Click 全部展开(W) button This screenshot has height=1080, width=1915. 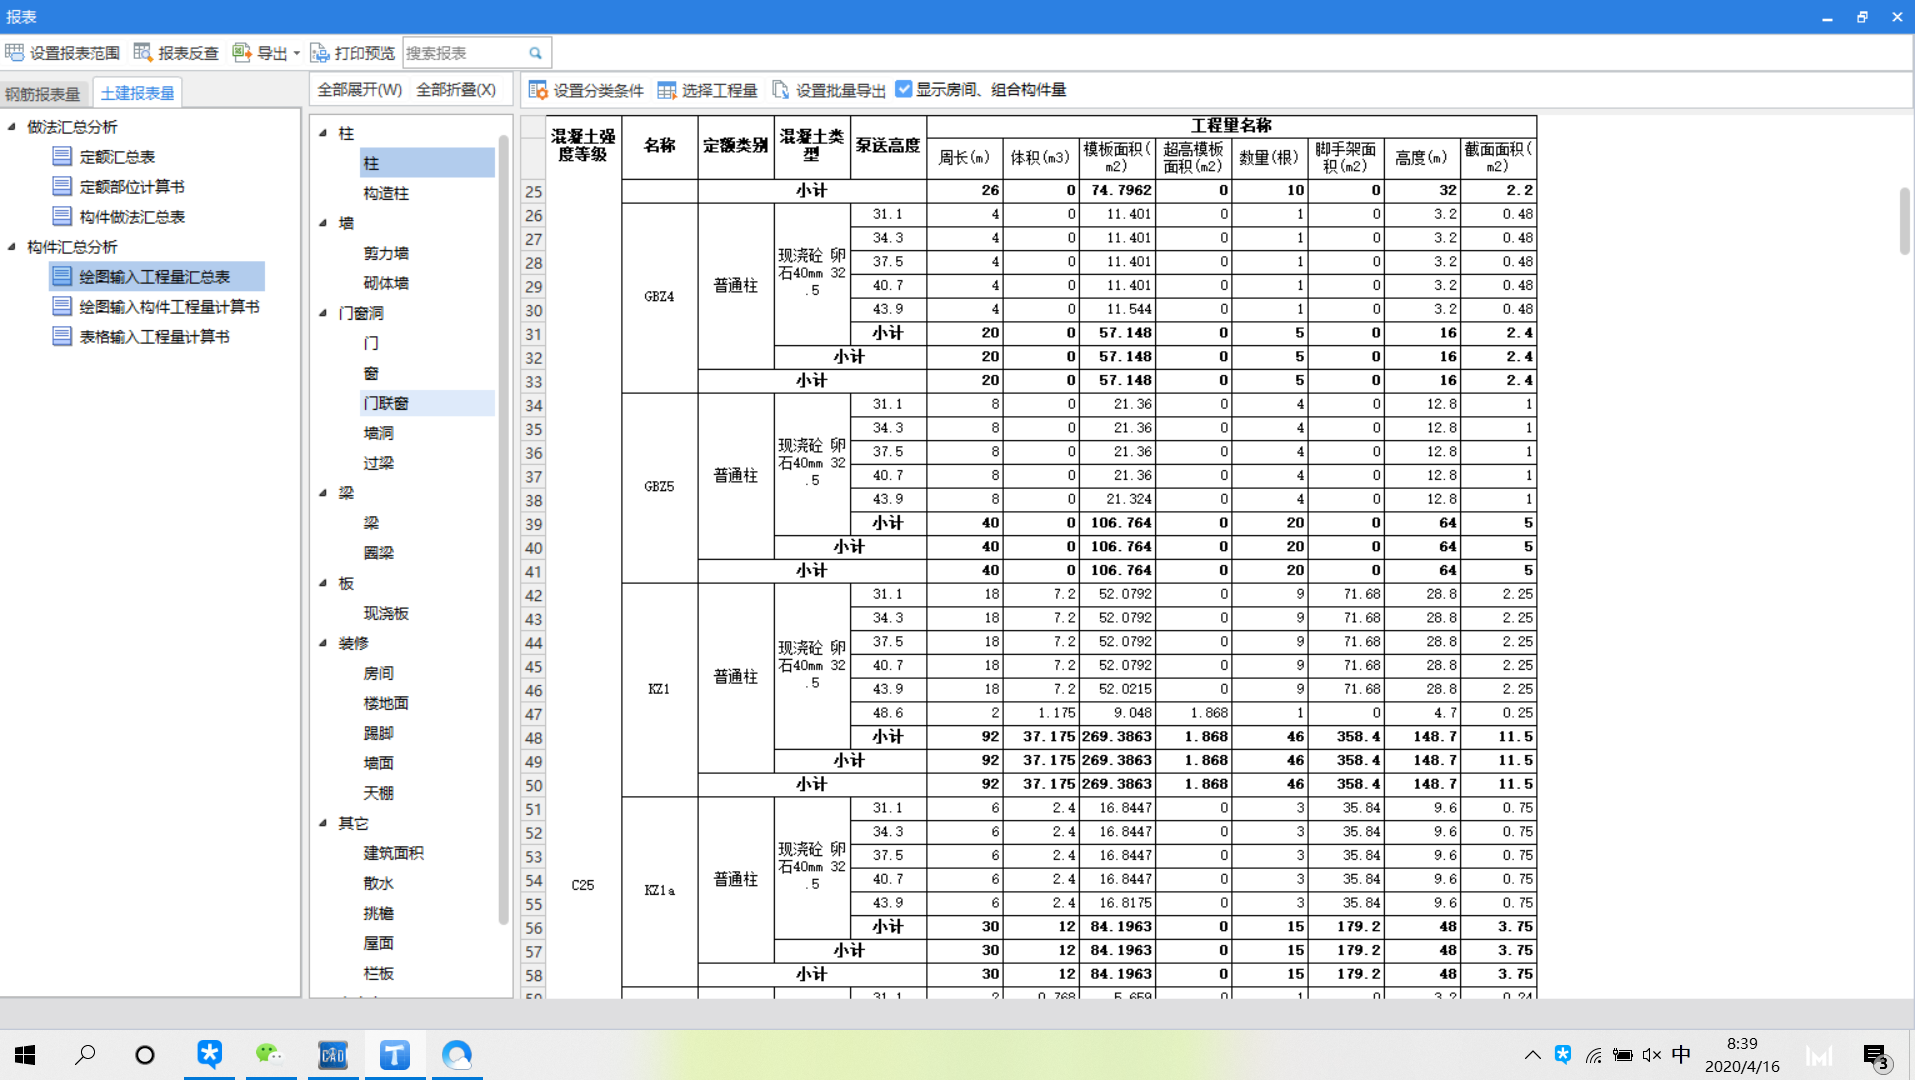tap(360, 90)
